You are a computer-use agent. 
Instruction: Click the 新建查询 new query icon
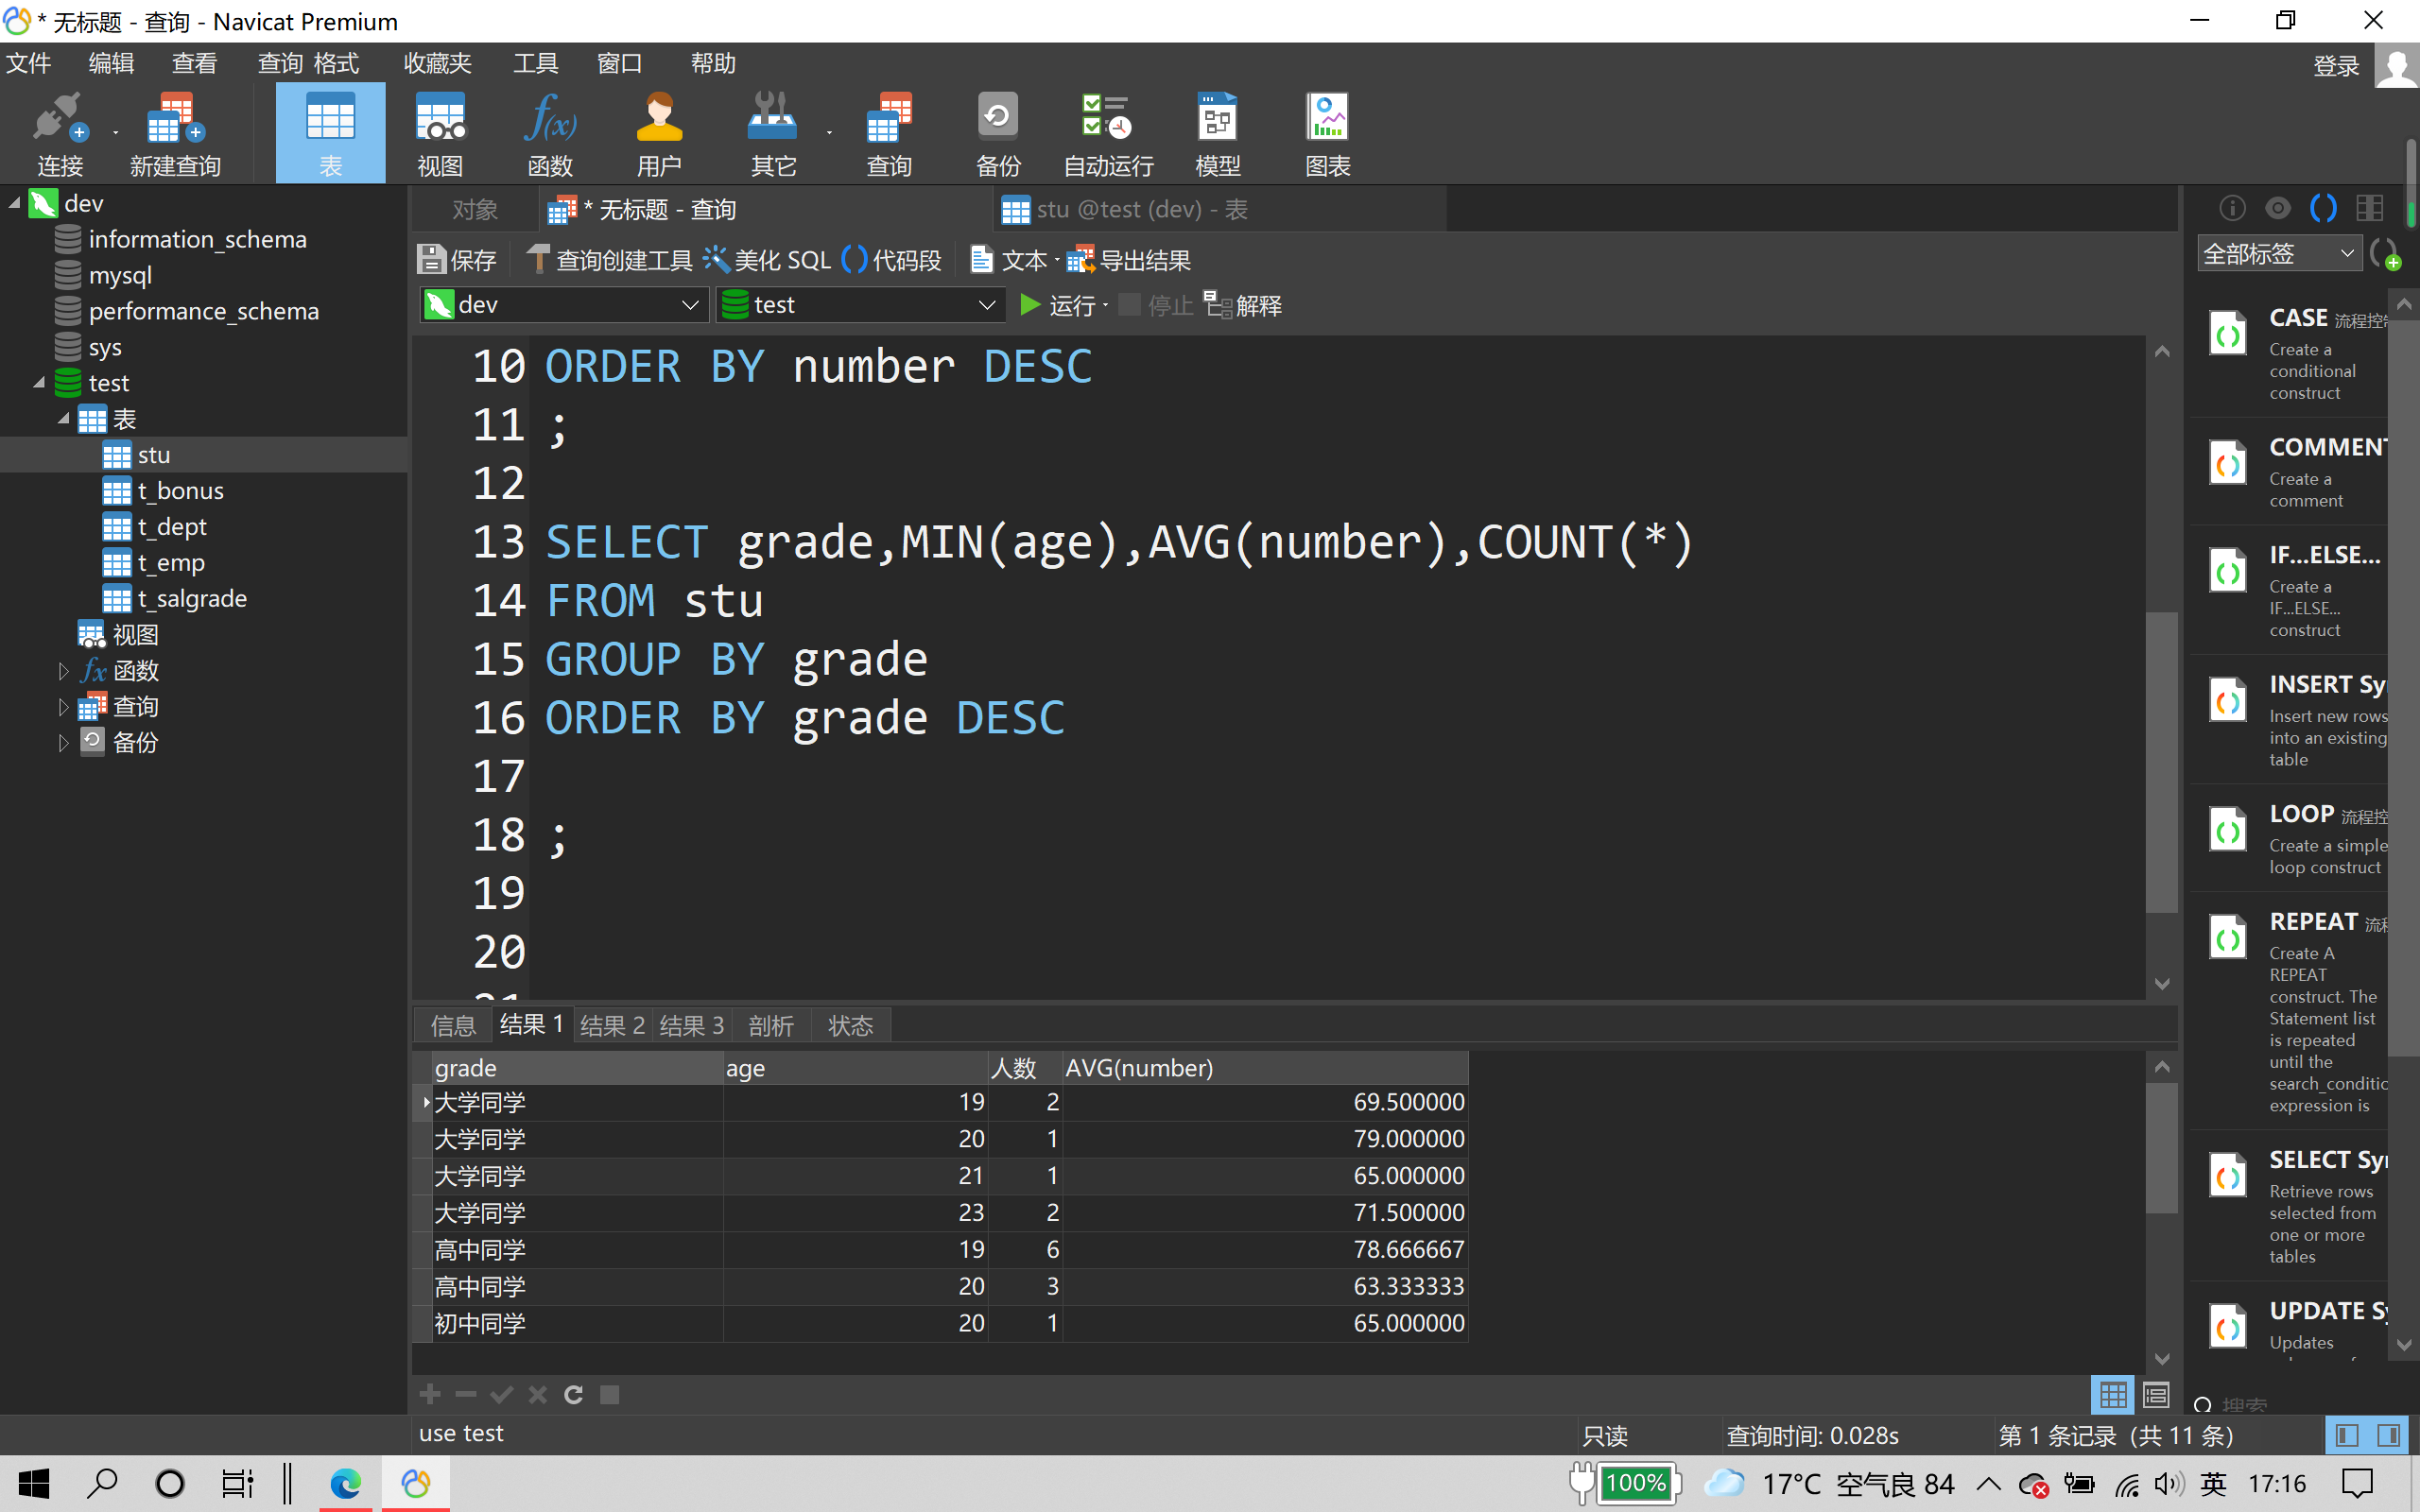pyautogui.click(x=175, y=135)
